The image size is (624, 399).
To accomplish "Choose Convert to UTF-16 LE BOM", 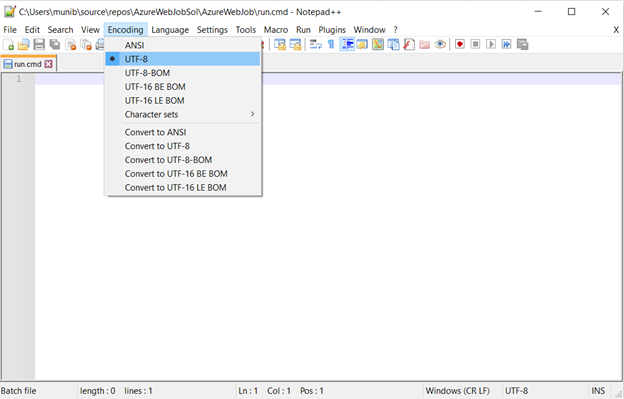I will 183,188.
